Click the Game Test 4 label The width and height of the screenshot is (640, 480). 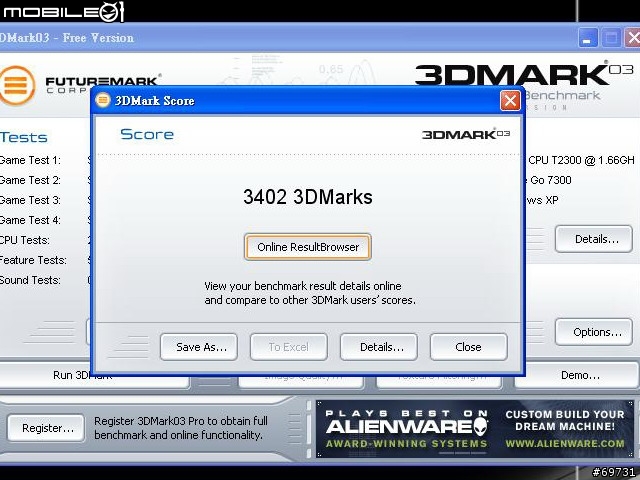[x=30, y=220]
